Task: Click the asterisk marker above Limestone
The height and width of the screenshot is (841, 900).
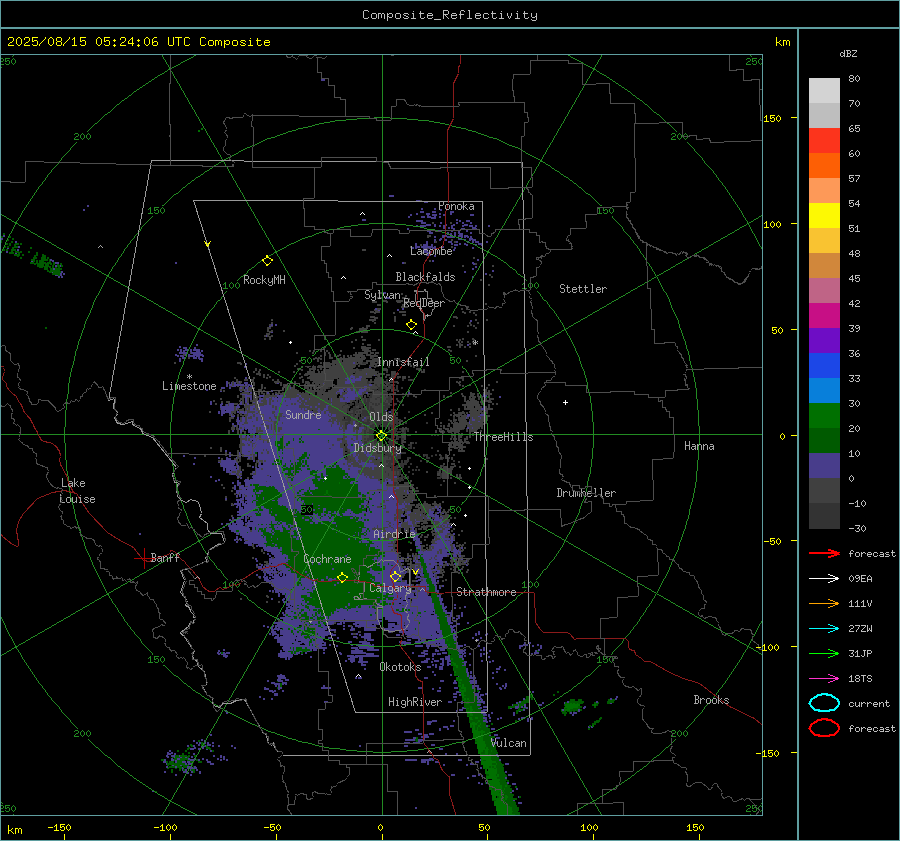Action: (x=189, y=377)
